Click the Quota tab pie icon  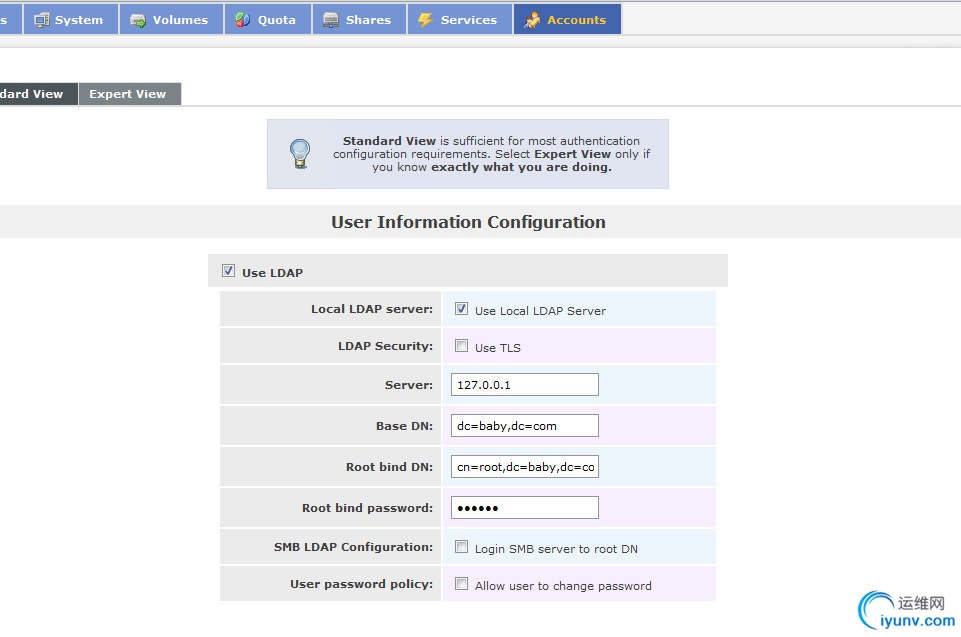[x=242, y=20]
